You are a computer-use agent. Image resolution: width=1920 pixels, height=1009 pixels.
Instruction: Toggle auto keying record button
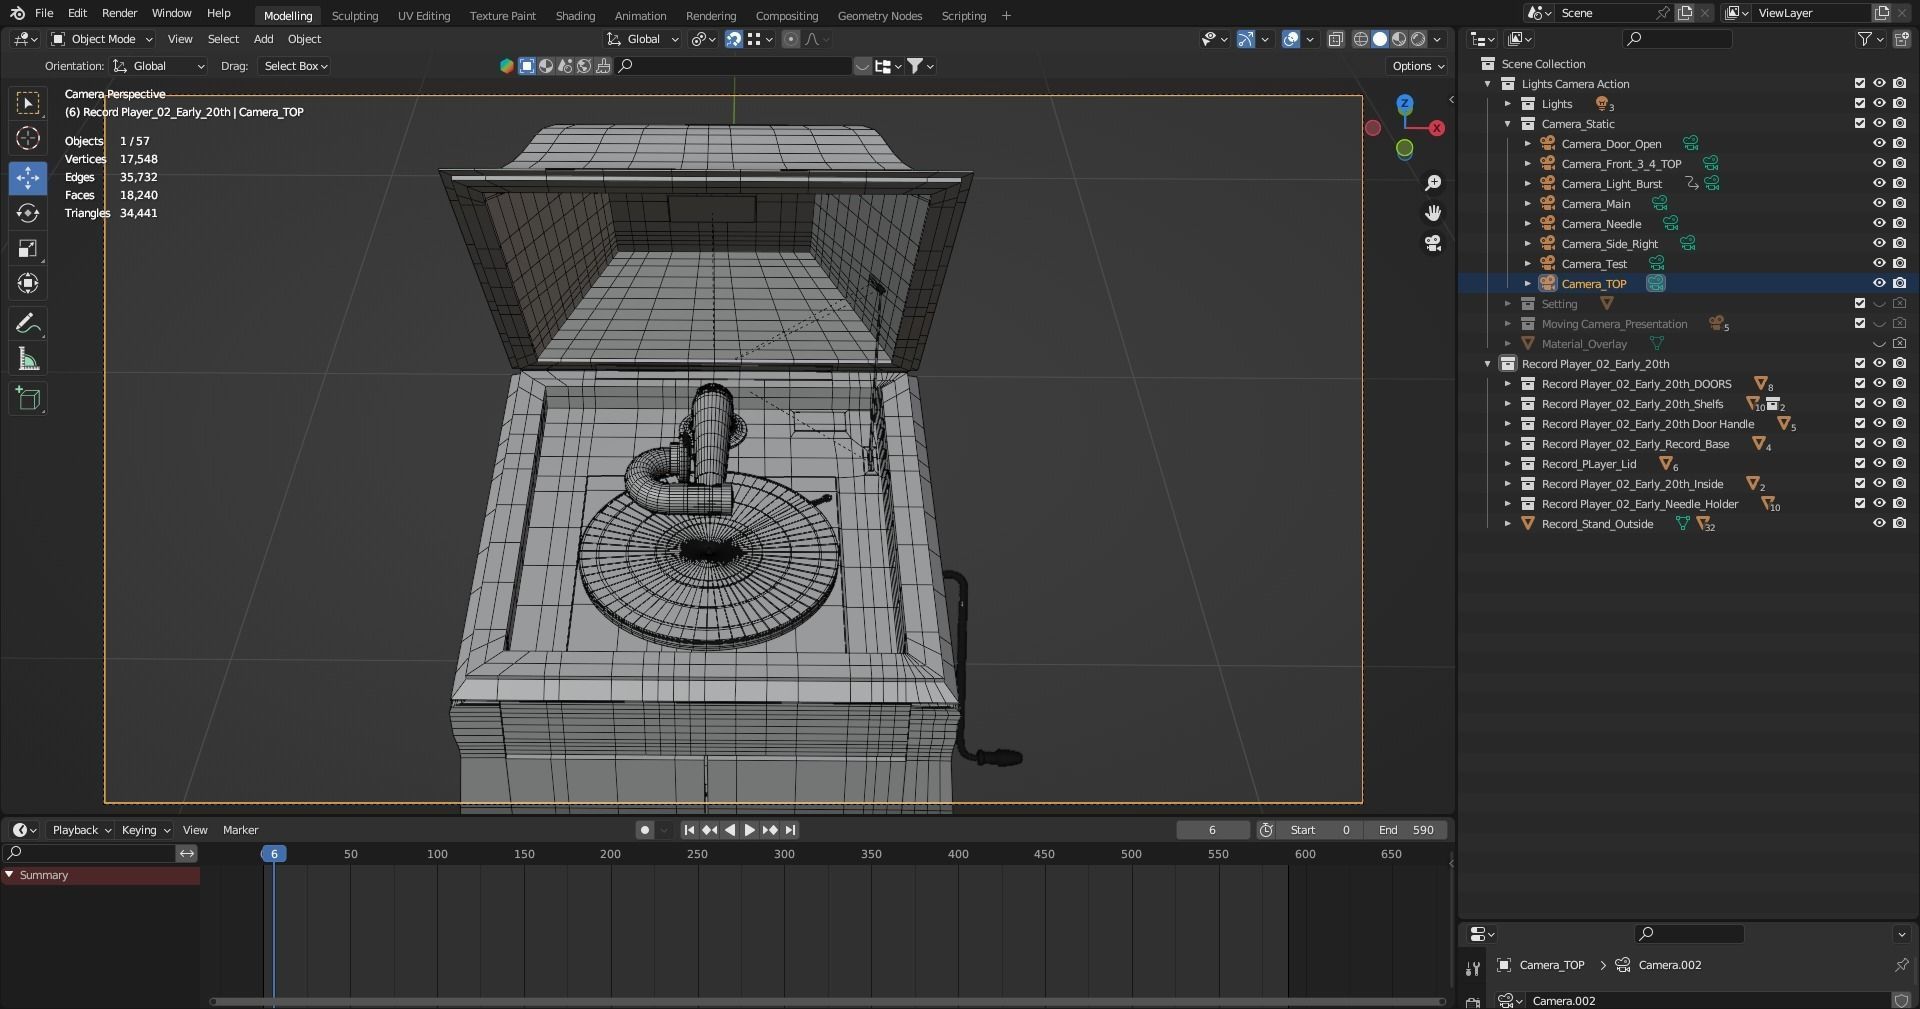point(645,830)
